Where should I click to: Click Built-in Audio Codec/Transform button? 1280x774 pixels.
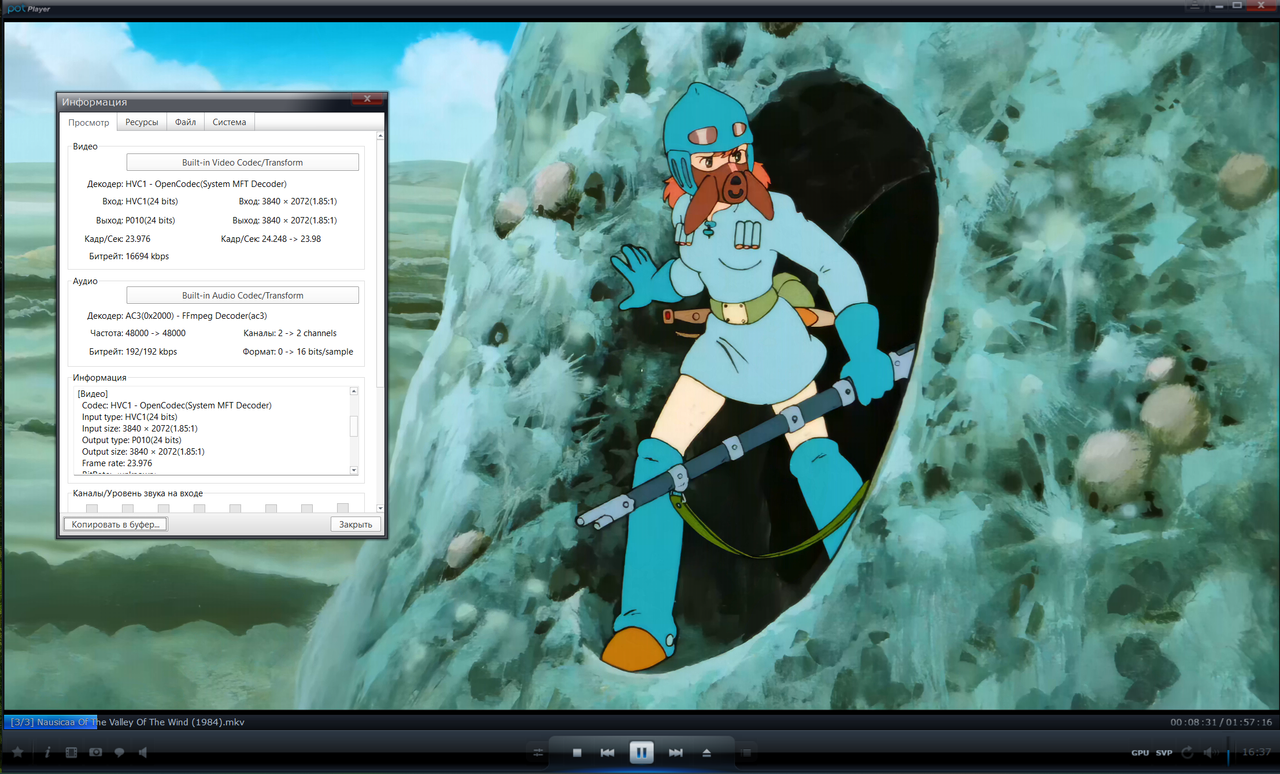pos(242,295)
